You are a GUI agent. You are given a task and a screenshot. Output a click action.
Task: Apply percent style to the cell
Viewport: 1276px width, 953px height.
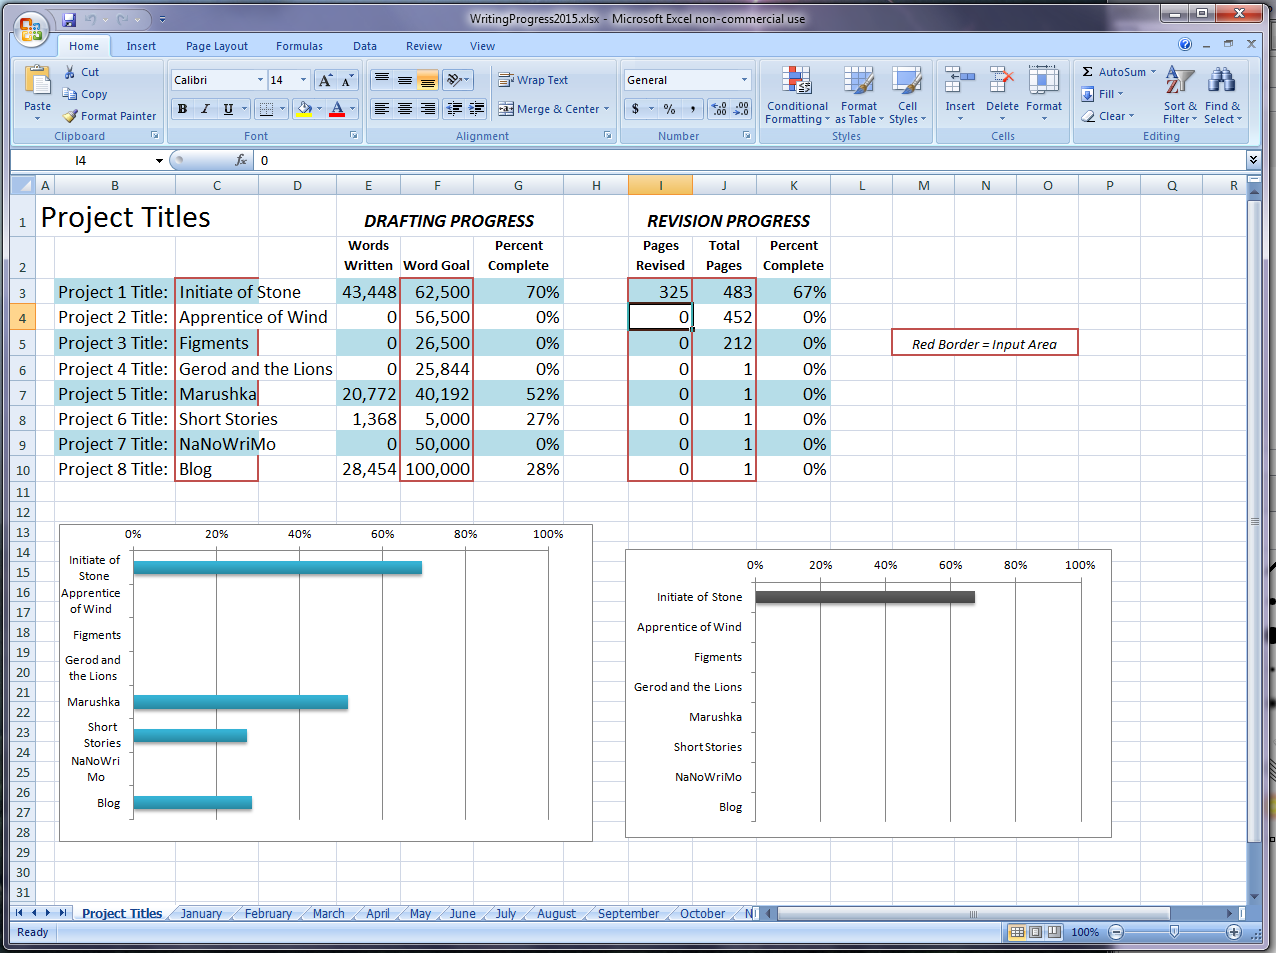[669, 109]
